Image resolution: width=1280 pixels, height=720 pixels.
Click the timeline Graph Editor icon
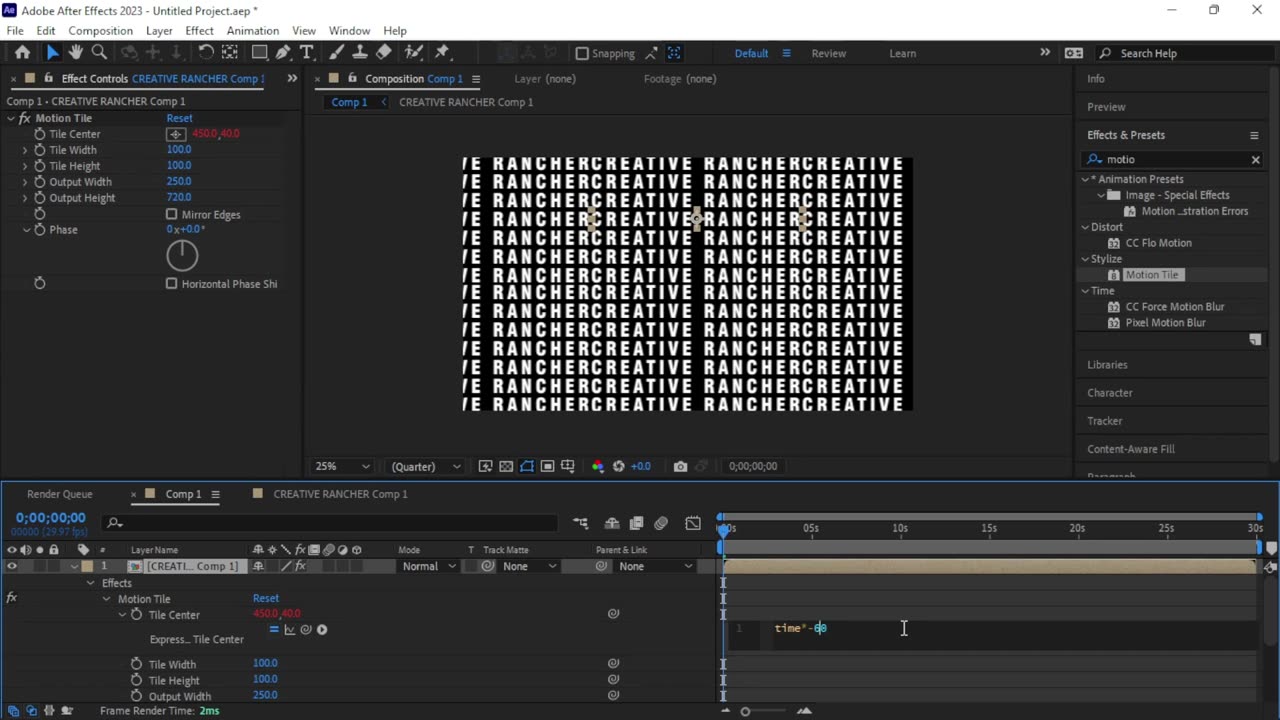click(693, 523)
